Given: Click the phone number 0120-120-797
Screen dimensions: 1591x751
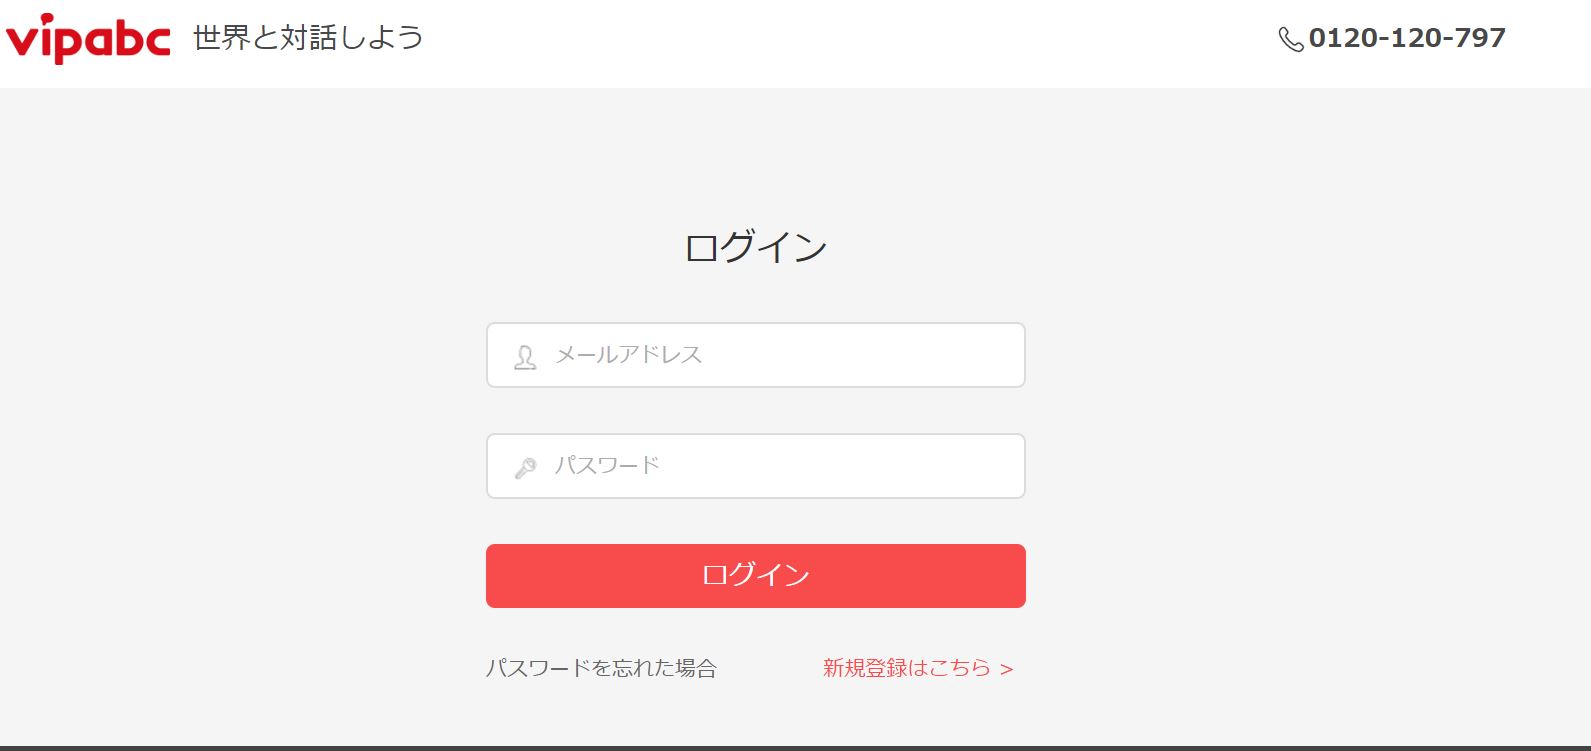Looking at the screenshot, I should pos(1406,38).
